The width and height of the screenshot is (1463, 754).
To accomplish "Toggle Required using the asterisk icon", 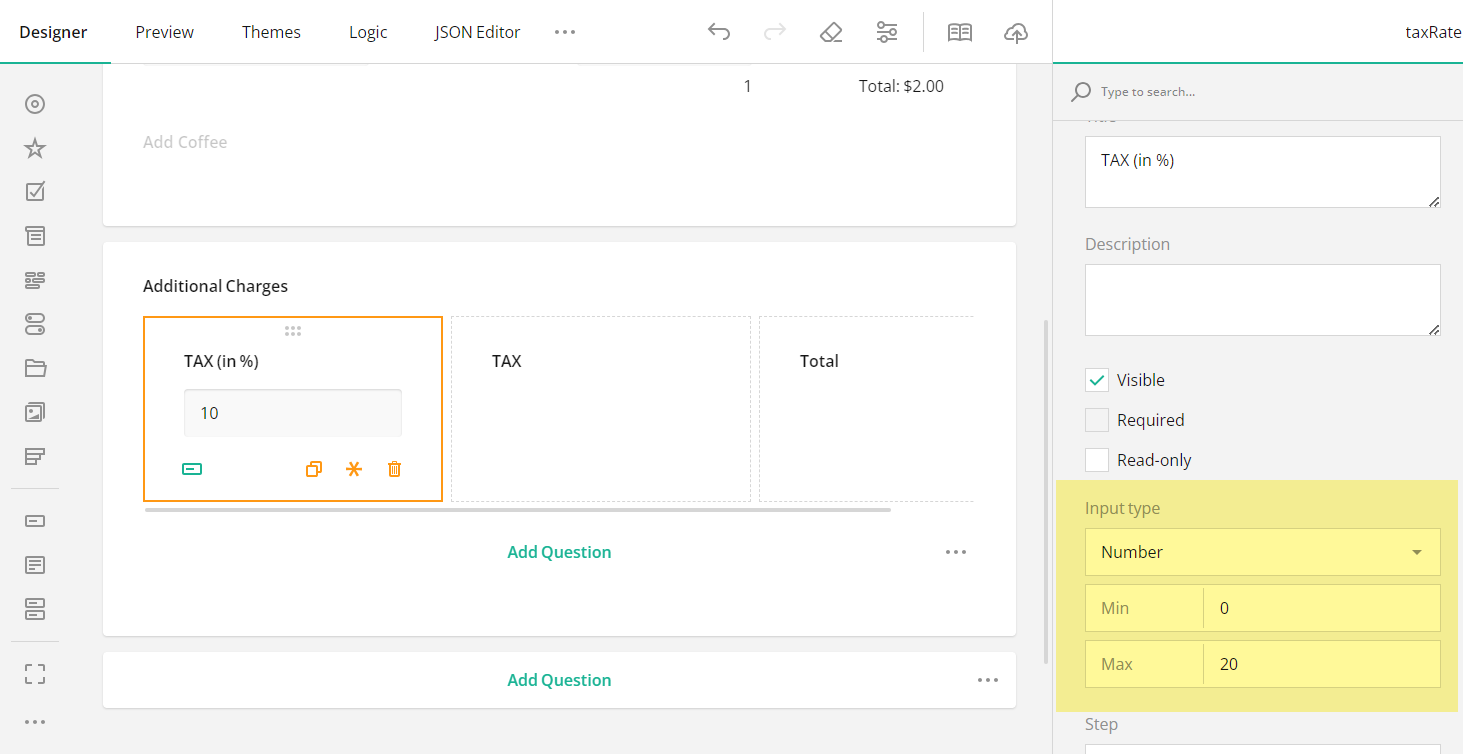I will [x=353, y=468].
